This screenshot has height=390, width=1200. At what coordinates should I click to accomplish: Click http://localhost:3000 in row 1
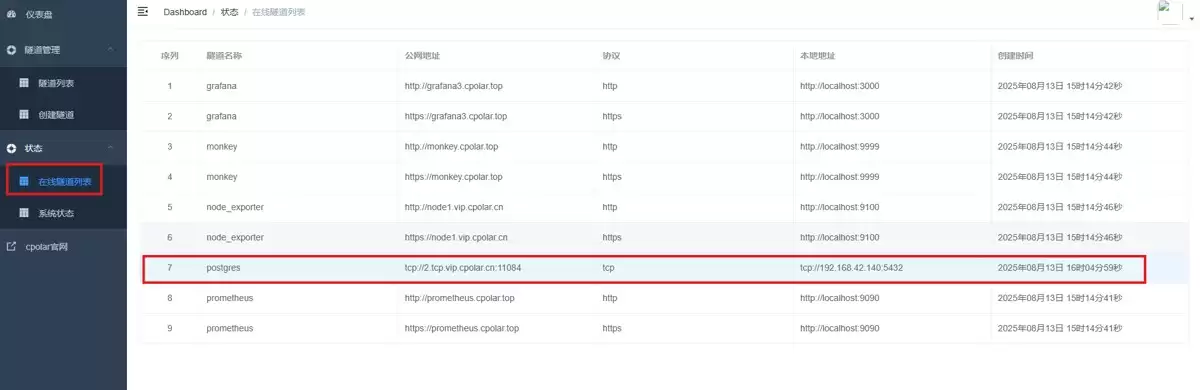pyautogui.click(x=839, y=86)
